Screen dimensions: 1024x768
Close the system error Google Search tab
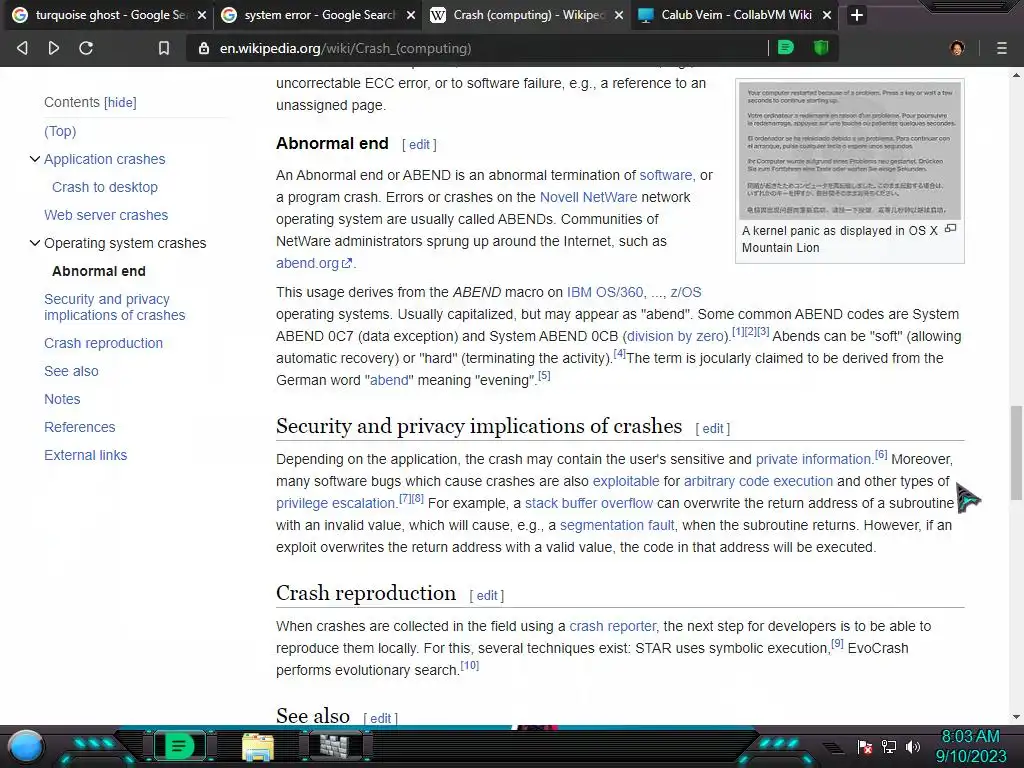(x=411, y=15)
